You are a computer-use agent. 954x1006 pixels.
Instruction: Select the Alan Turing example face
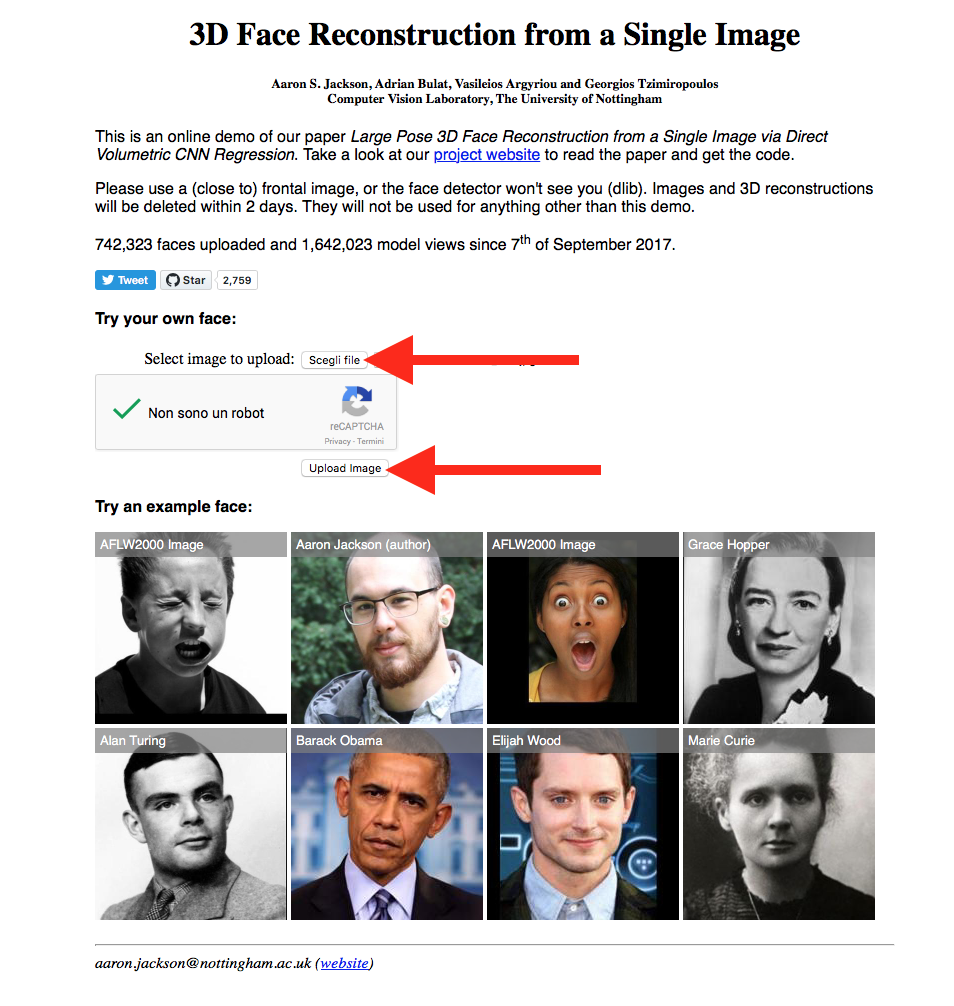click(191, 824)
